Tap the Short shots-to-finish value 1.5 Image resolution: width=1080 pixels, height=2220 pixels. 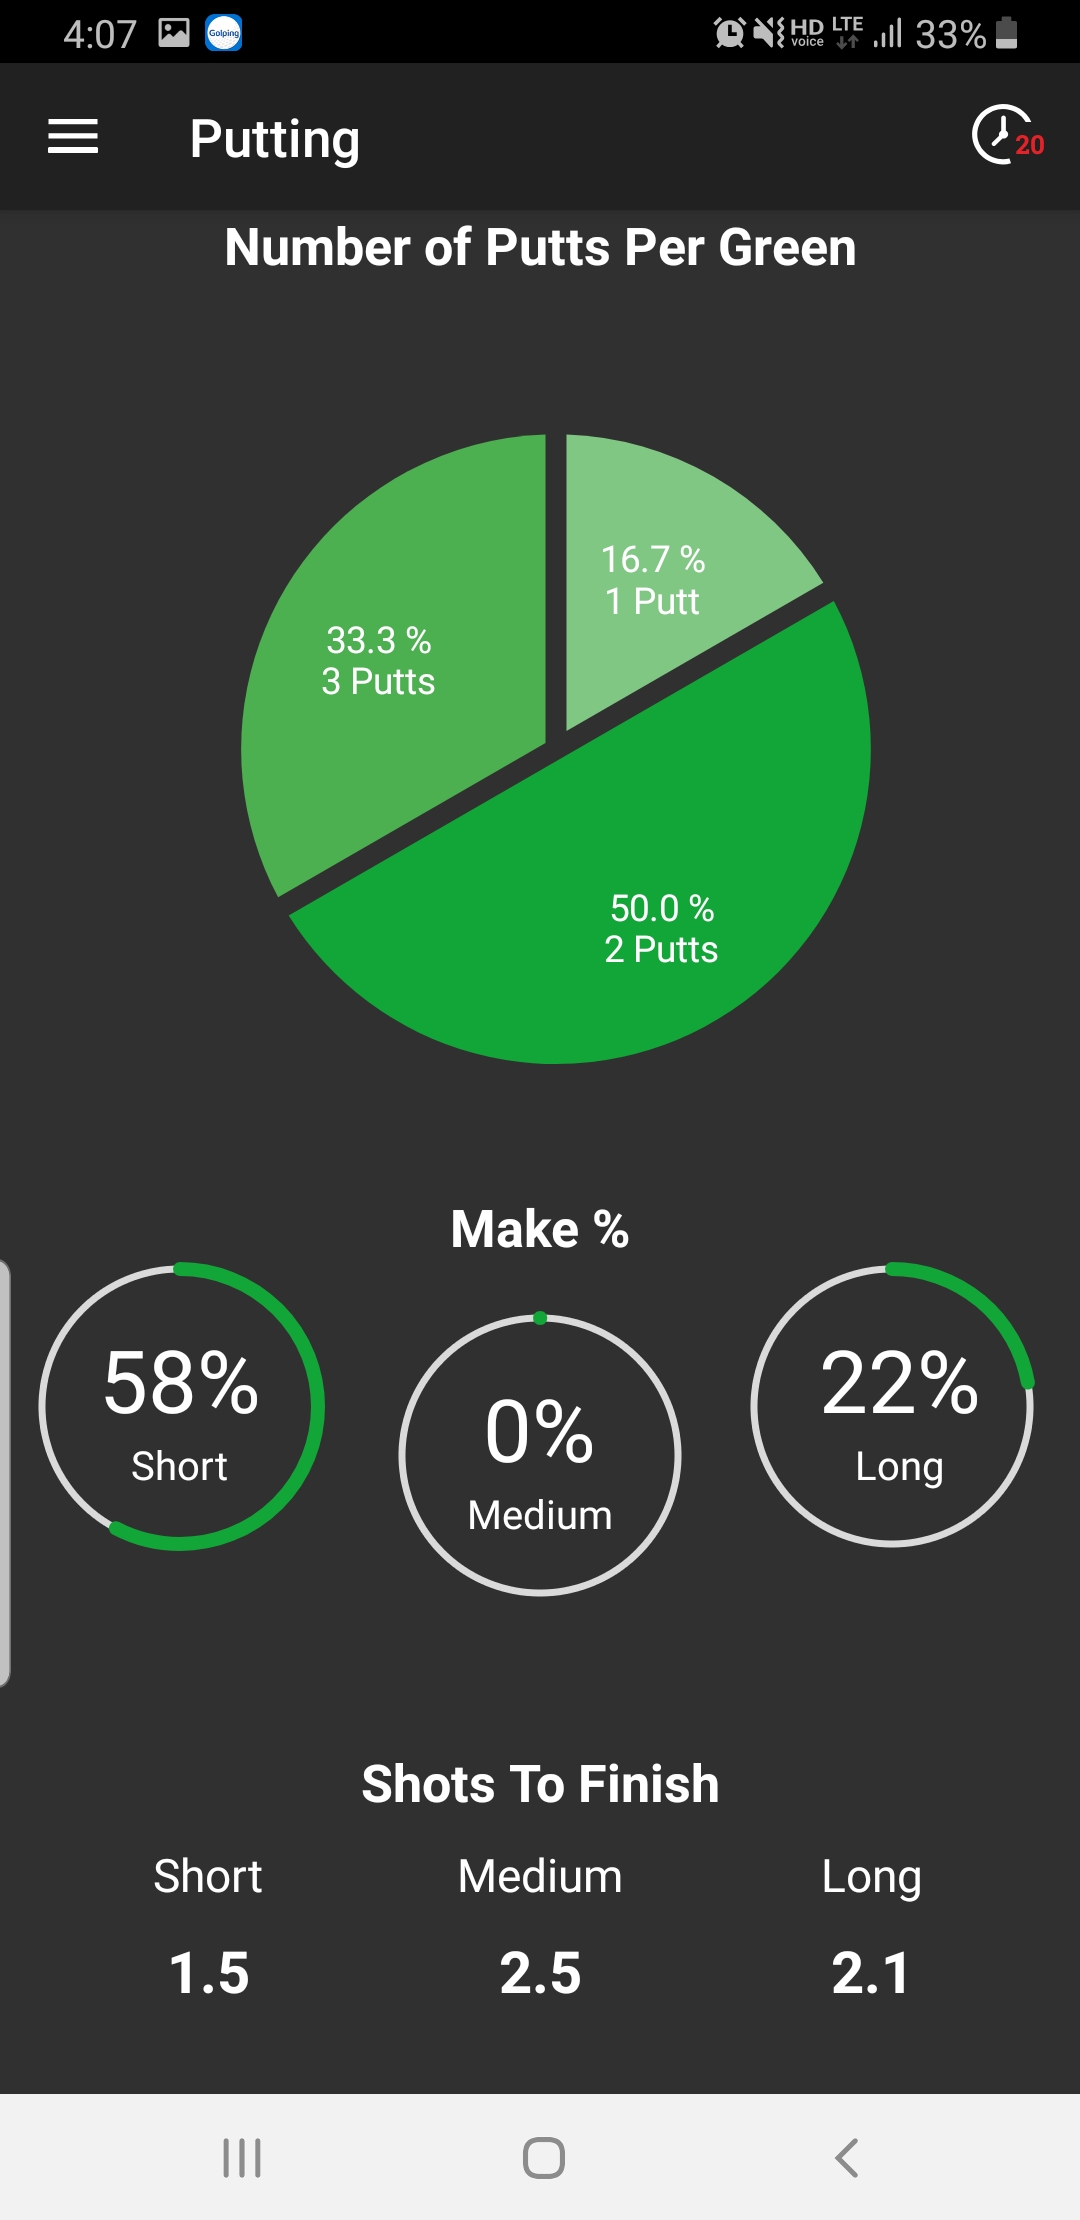click(208, 1973)
